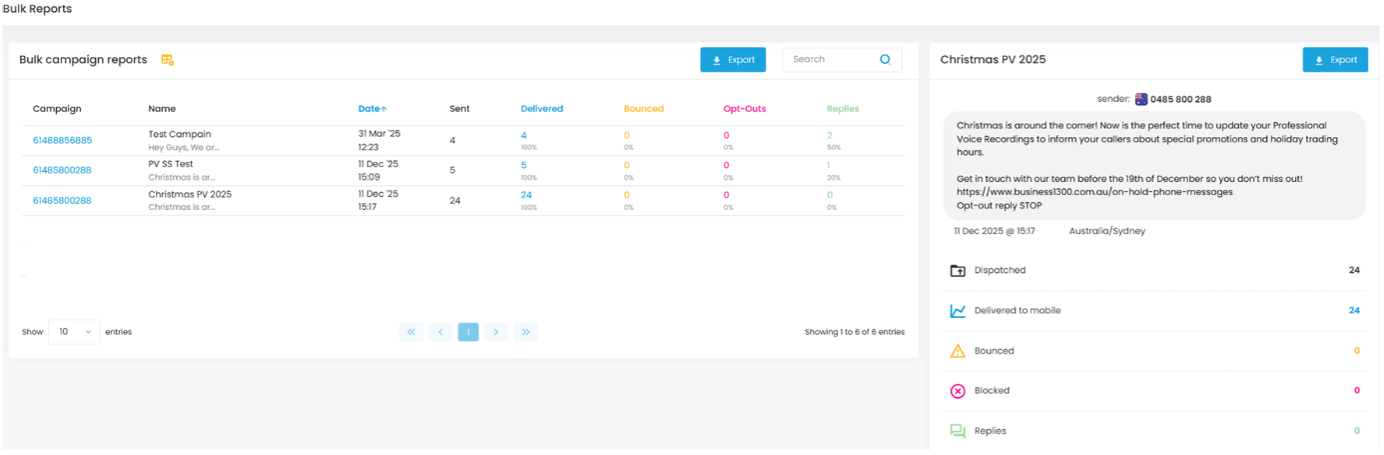The image size is (1384, 455).
Task: Click the Australian flag sender icon
Action: point(1140,99)
